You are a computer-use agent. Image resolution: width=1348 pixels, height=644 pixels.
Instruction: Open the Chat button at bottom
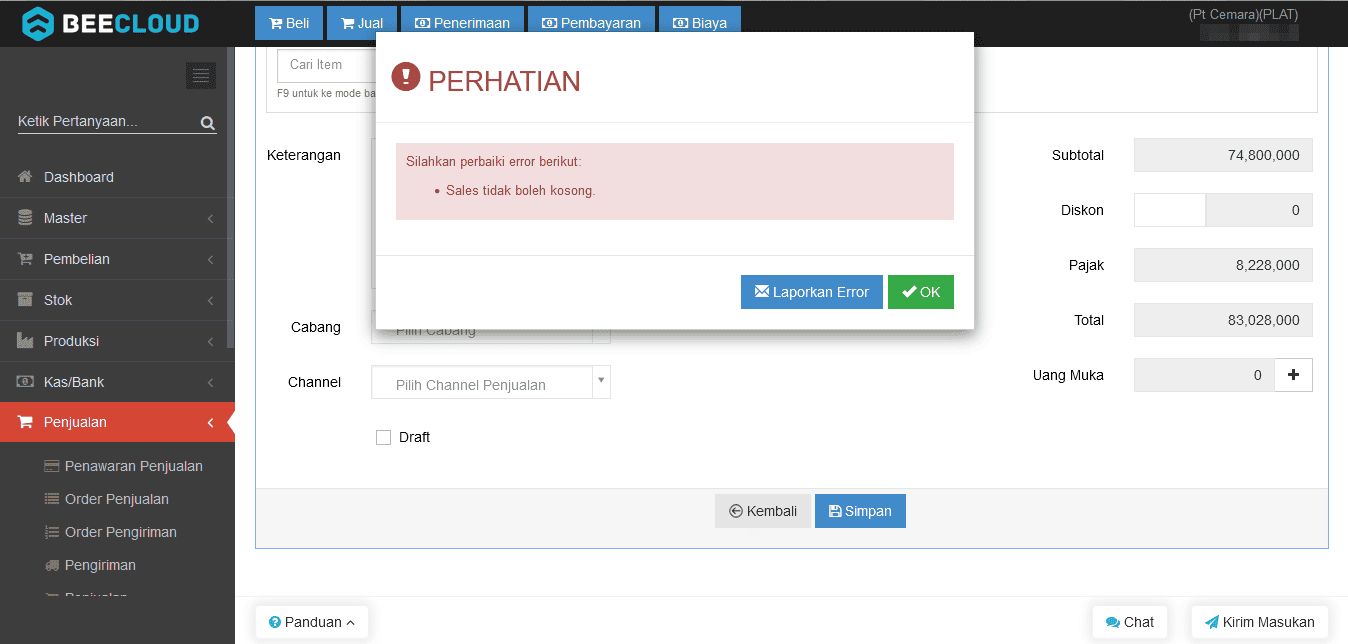point(1129,622)
